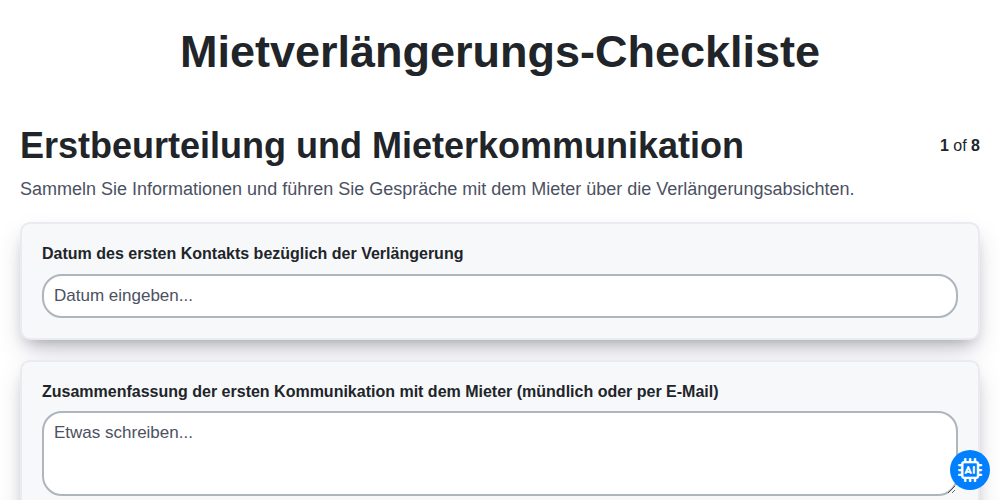1000x500 pixels.
Task: Click the word 'Mieterkommunikation' in the section heading
Action: click(558, 145)
